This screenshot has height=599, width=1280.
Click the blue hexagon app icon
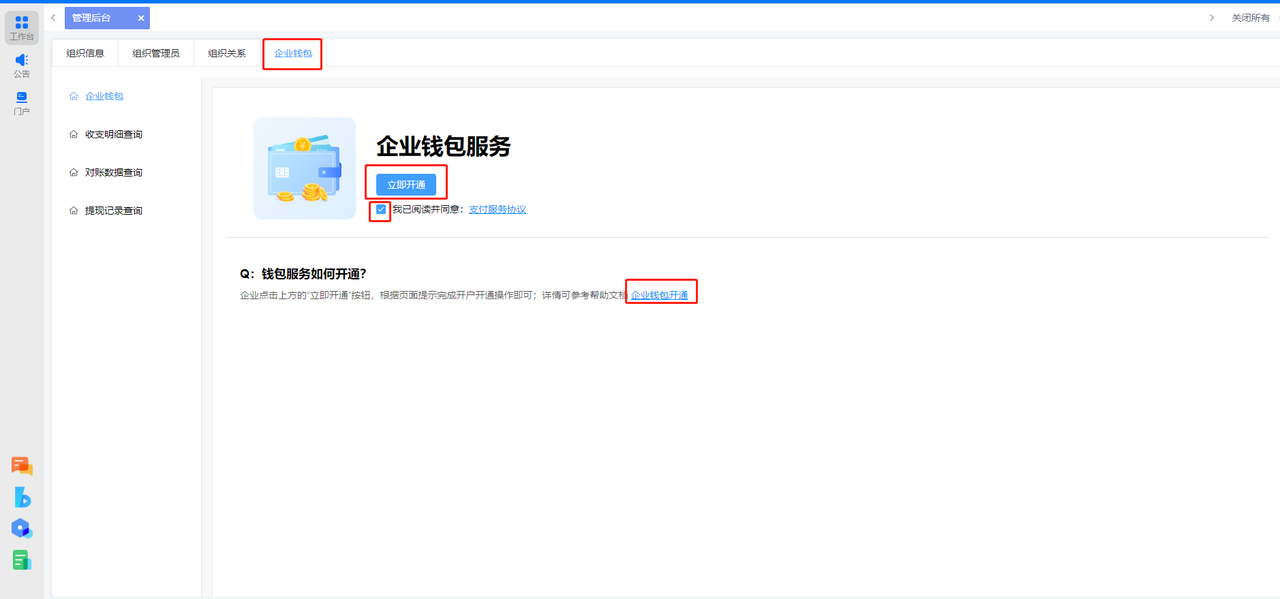pos(22,528)
